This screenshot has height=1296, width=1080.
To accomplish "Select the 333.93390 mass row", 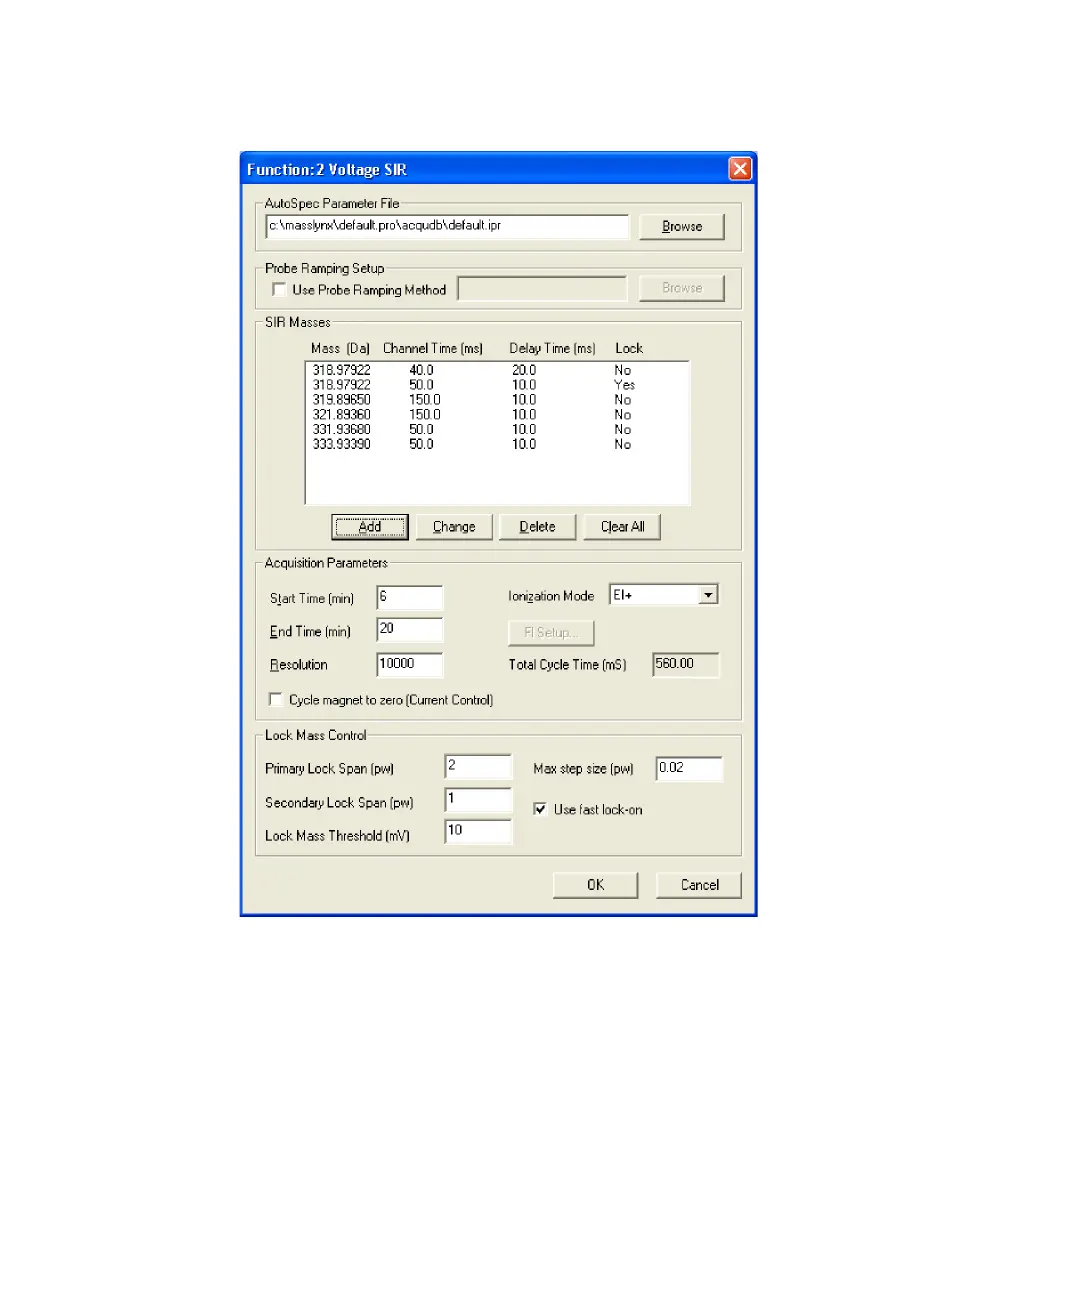I will click(496, 444).
